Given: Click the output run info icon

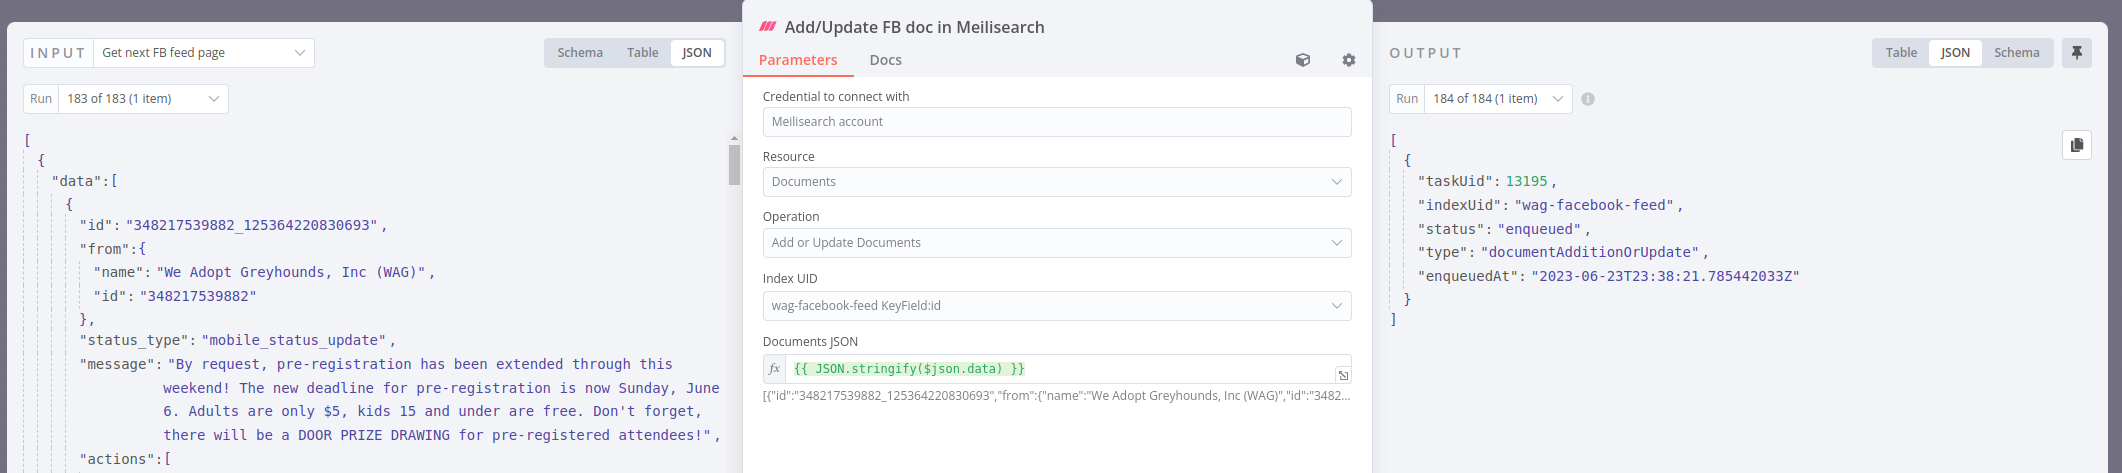Looking at the screenshot, I should (1588, 99).
